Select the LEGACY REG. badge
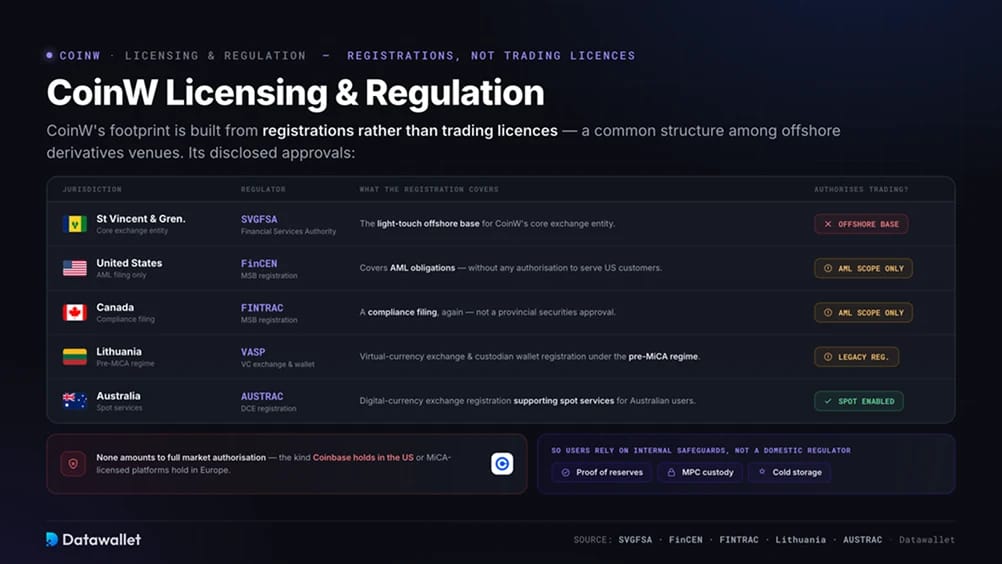The height and width of the screenshot is (564, 1002). (x=856, y=356)
